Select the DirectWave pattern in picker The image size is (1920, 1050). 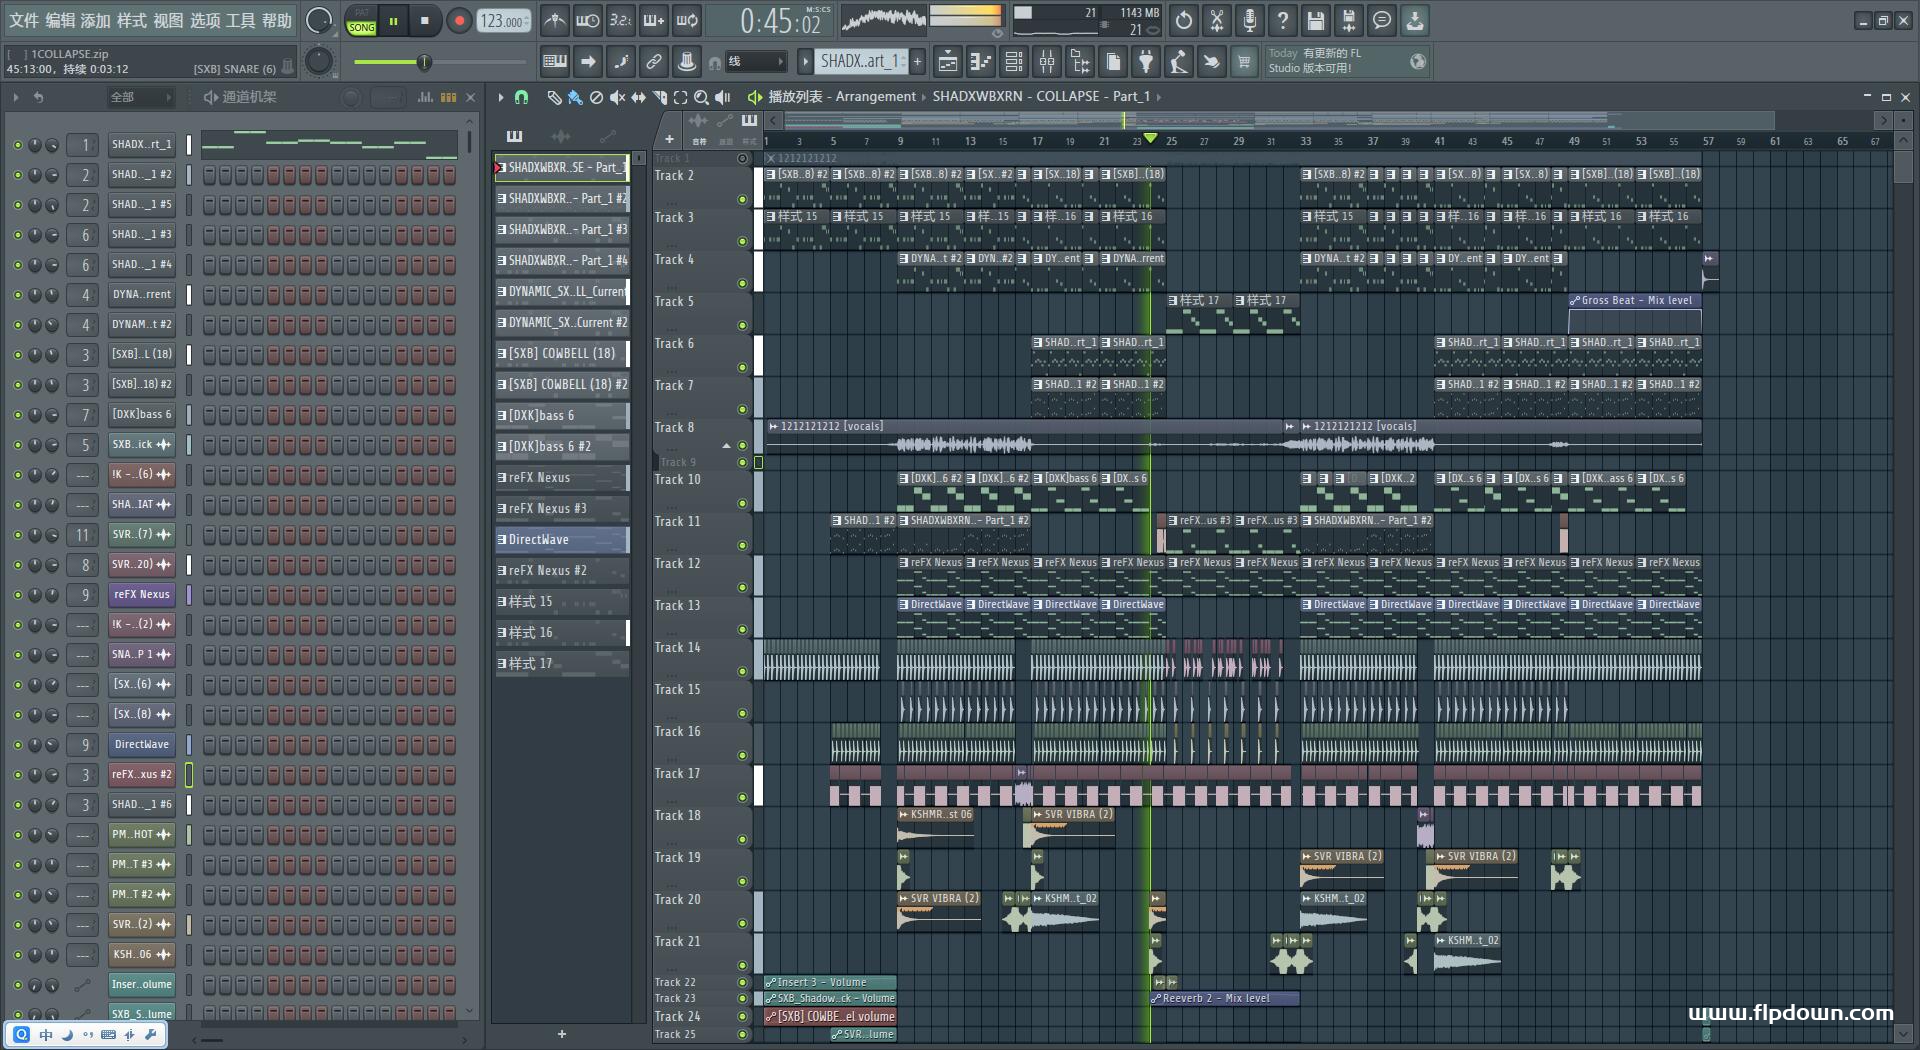pyautogui.click(x=562, y=539)
